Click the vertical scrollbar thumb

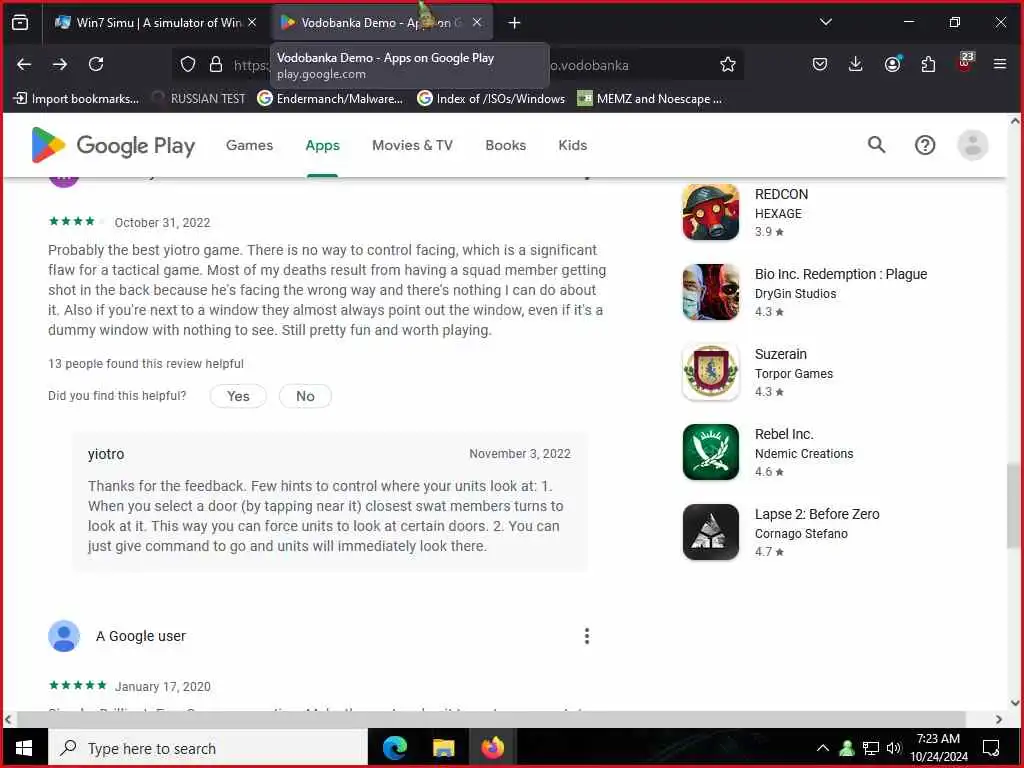click(x=1014, y=506)
